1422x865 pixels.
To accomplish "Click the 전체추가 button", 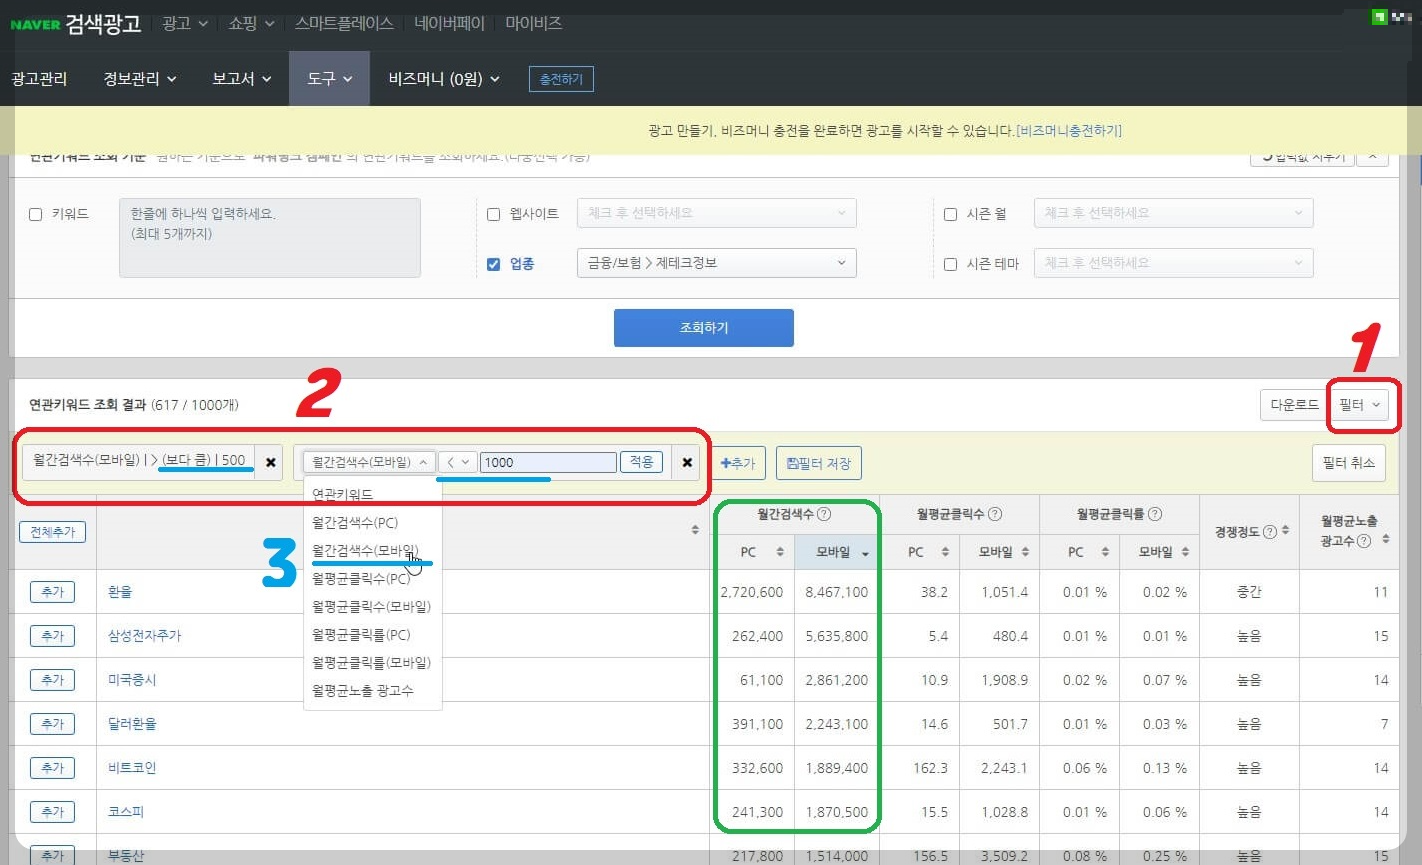I will point(52,532).
